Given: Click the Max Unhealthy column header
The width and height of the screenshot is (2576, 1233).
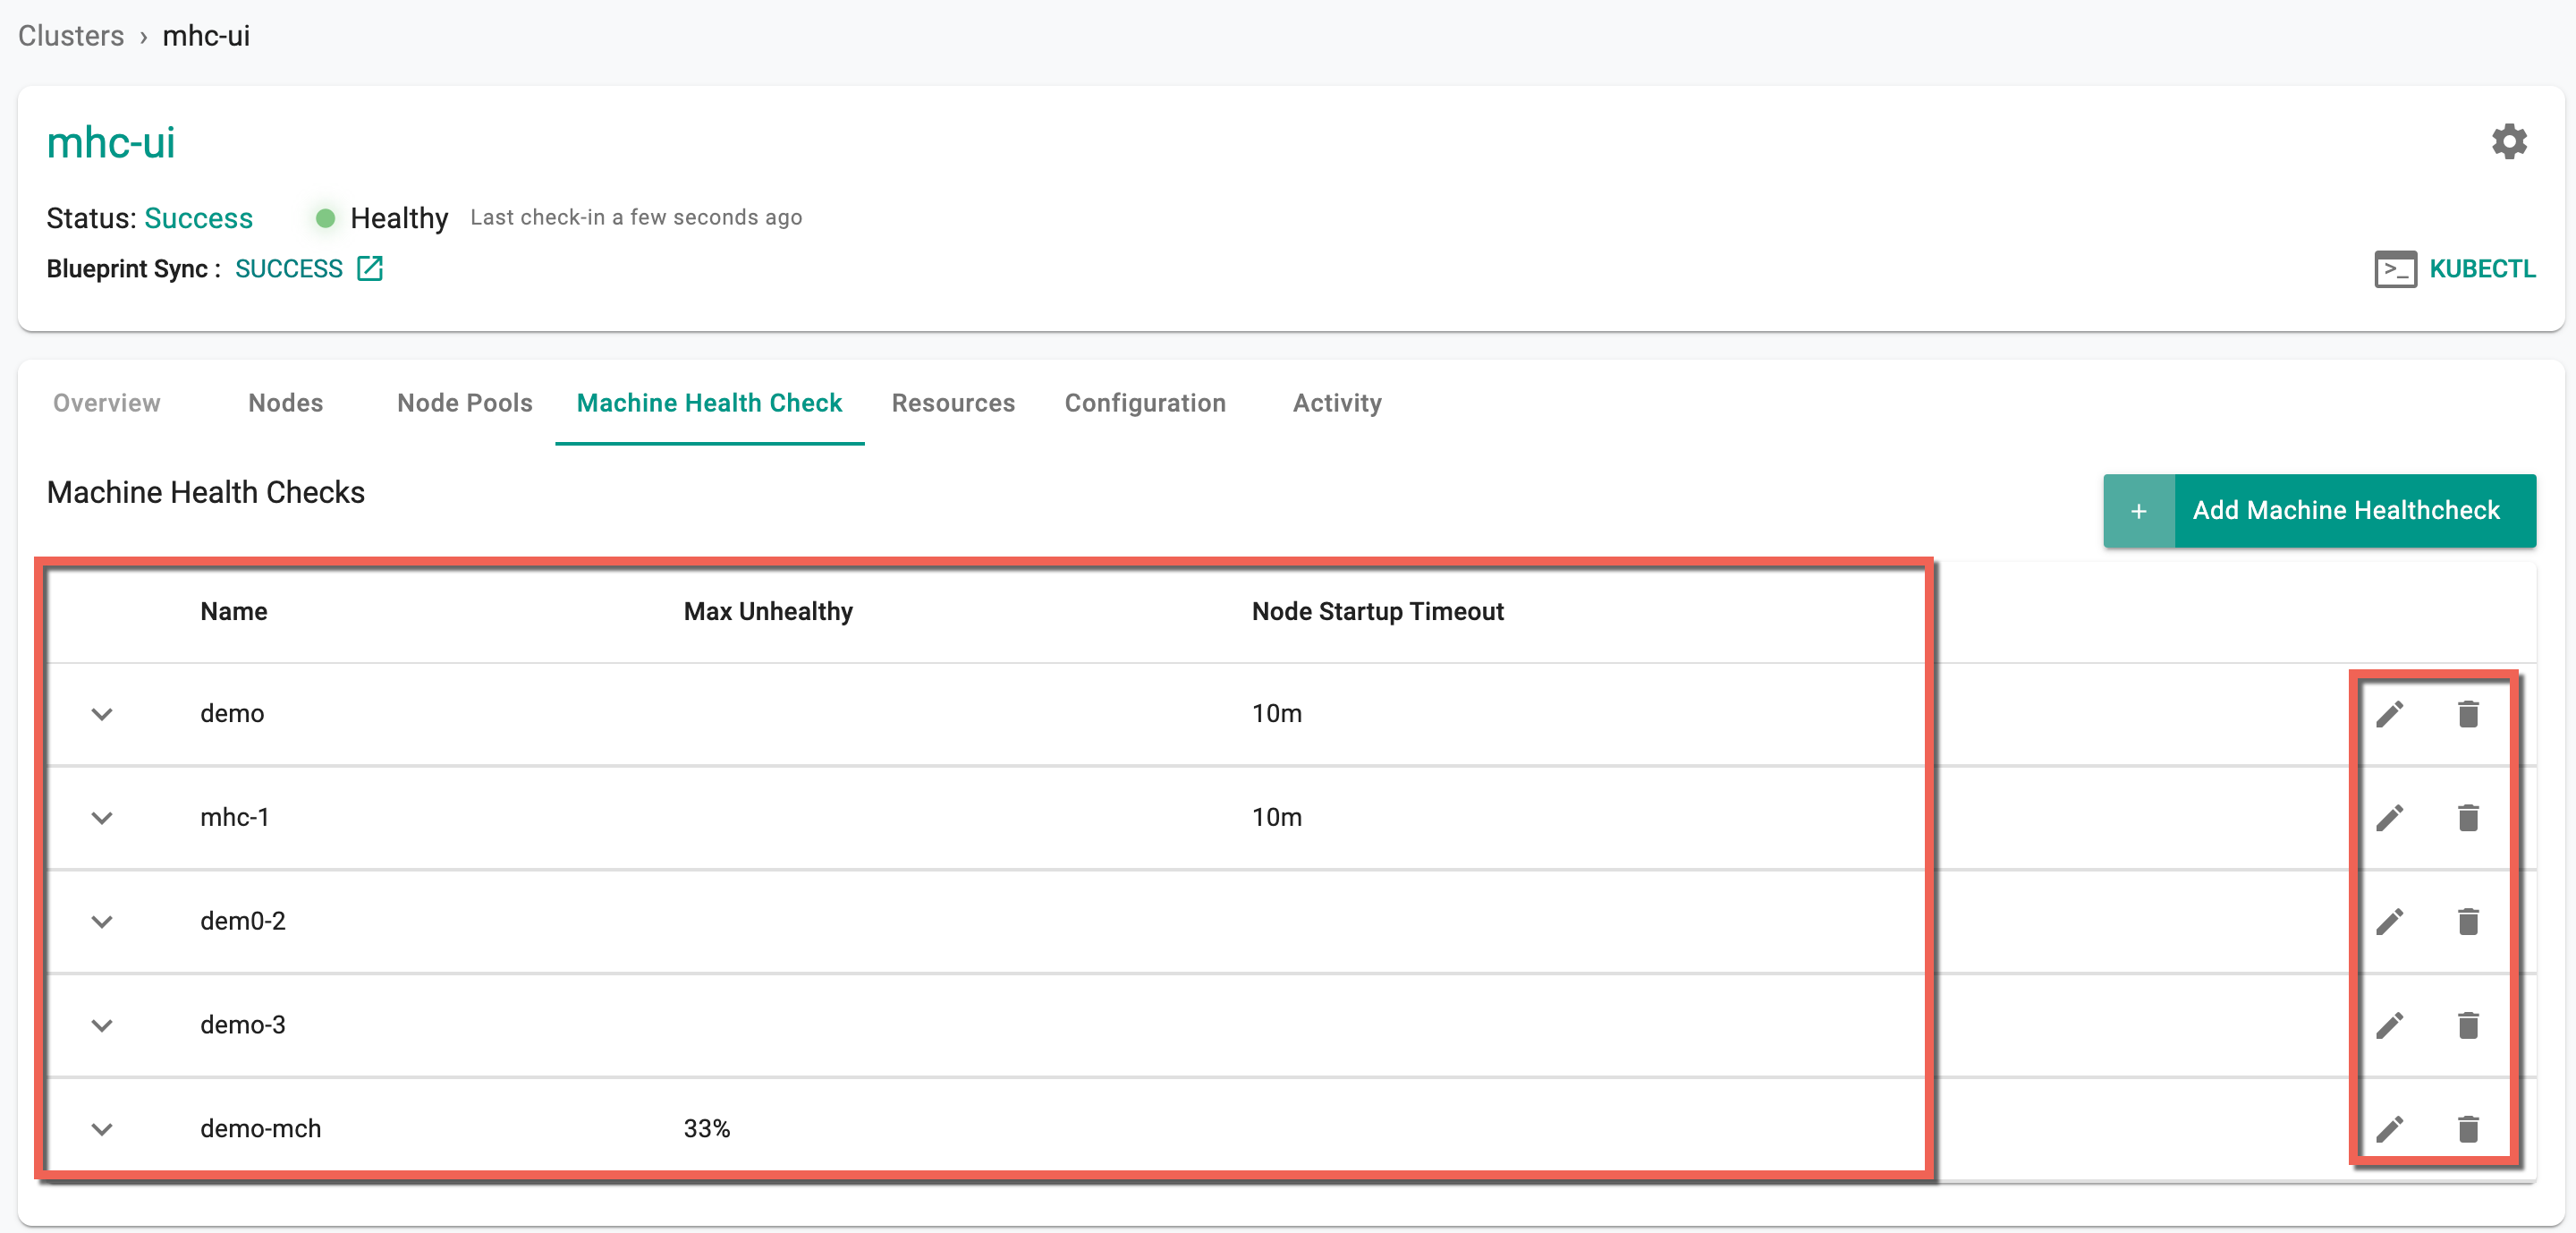Looking at the screenshot, I should [x=768, y=611].
